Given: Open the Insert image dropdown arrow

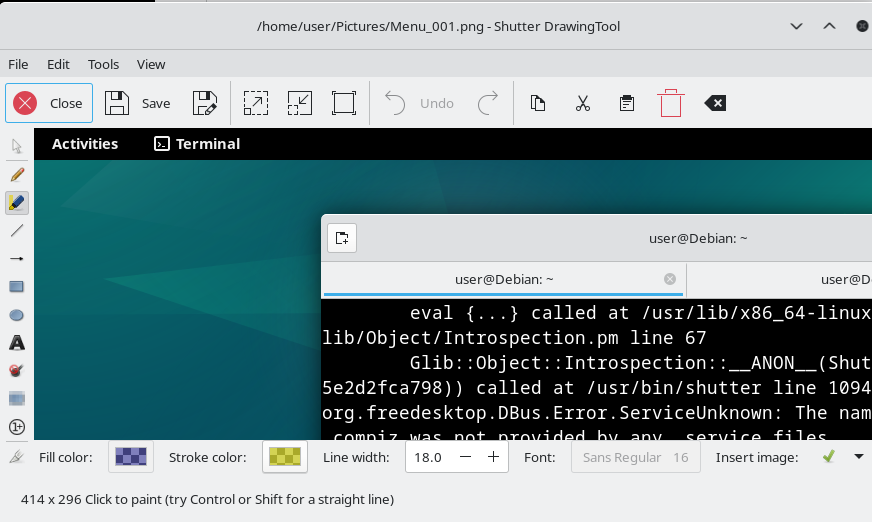Looking at the screenshot, I should pos(858,457).
